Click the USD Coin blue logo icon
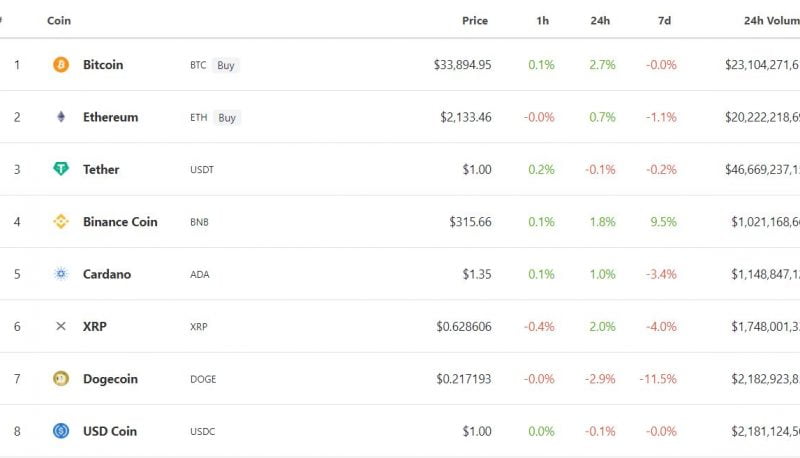Screen dimensions: 800x458 61,431
